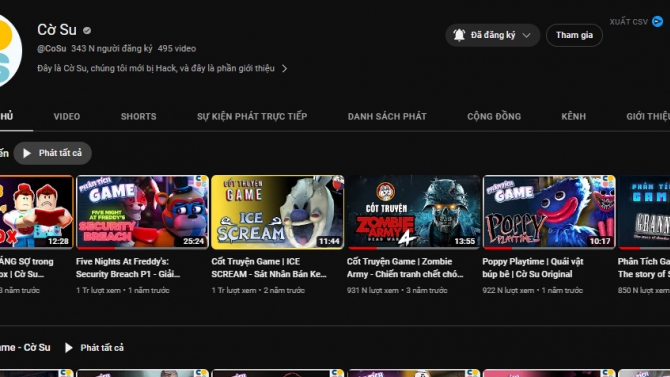
Task: Click the 25:24 duration badge
Action: tap(194, 241)
